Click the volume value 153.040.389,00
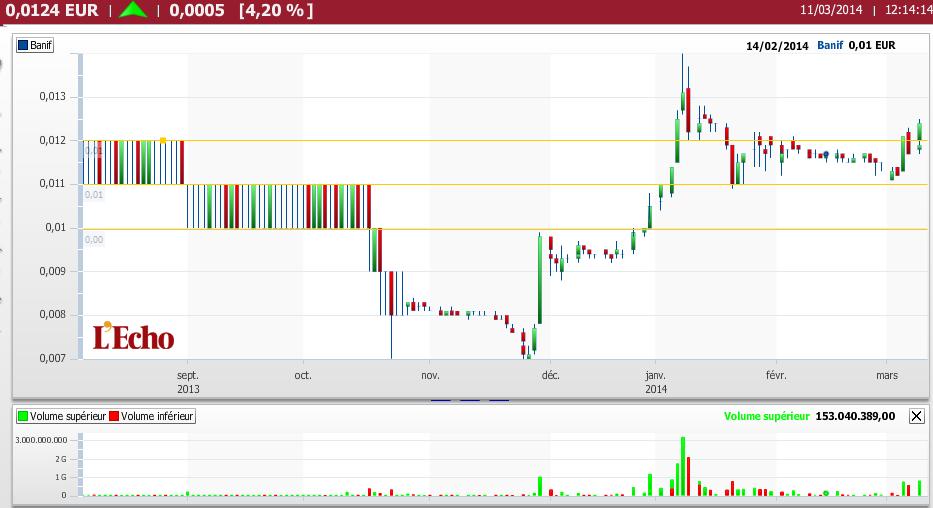Image resolution: width=933 pixels, height=508 pixels. 855,416
